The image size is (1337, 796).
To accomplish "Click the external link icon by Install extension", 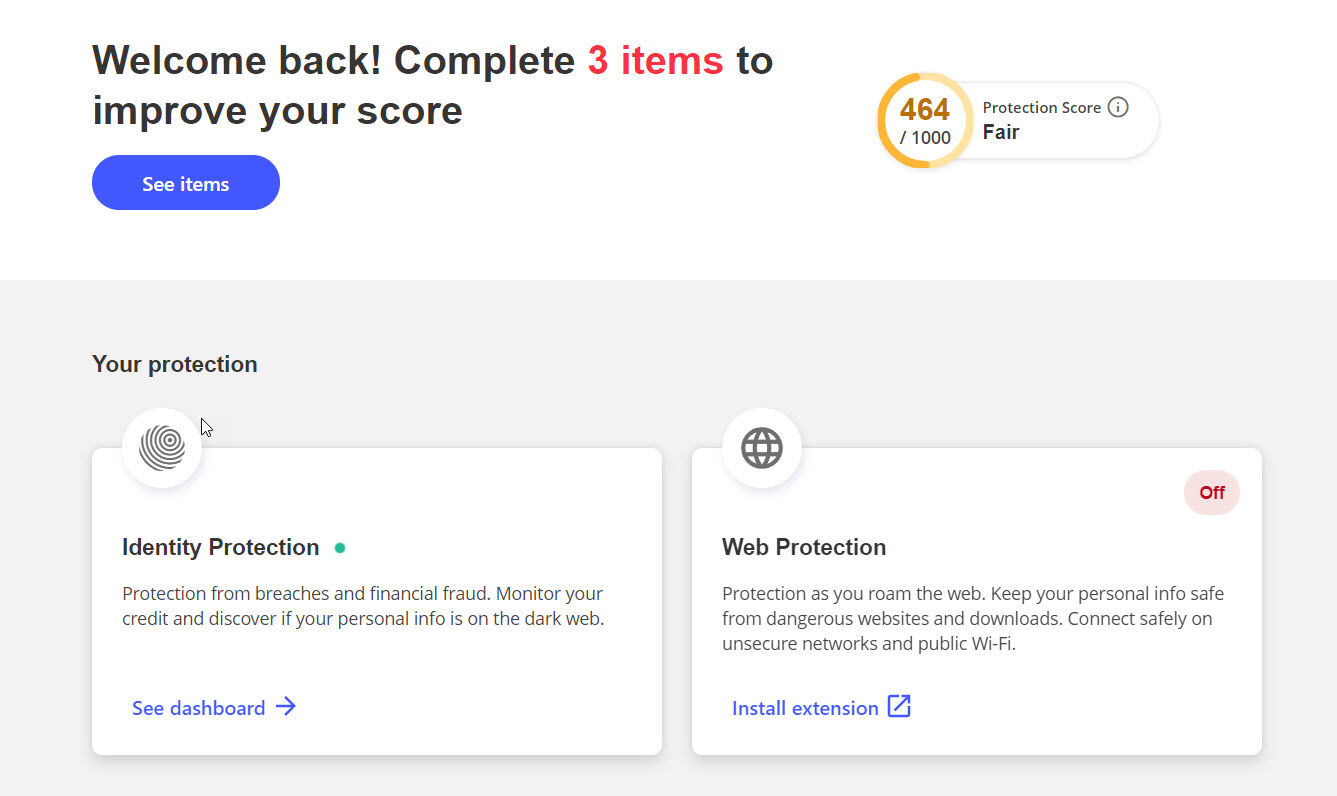I will pos(899,707).
